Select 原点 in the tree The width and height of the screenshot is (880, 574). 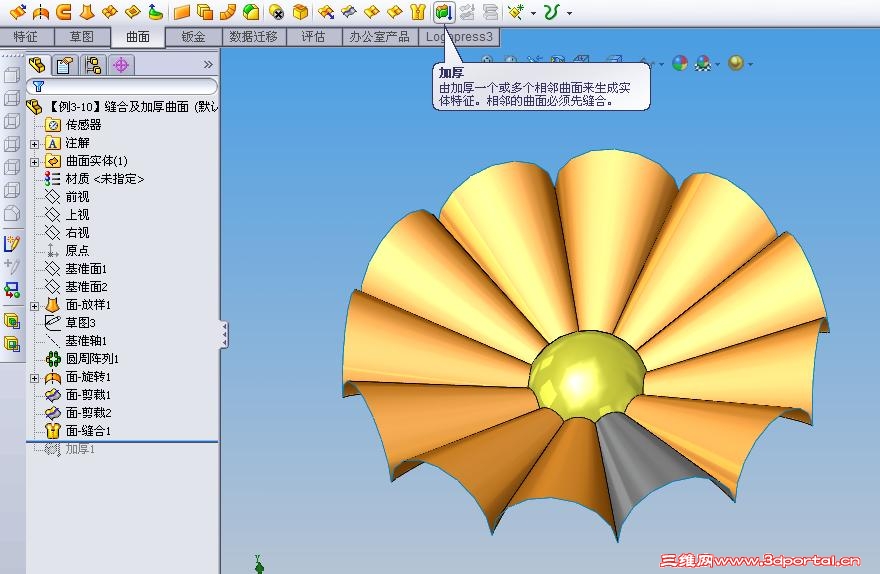67,250
